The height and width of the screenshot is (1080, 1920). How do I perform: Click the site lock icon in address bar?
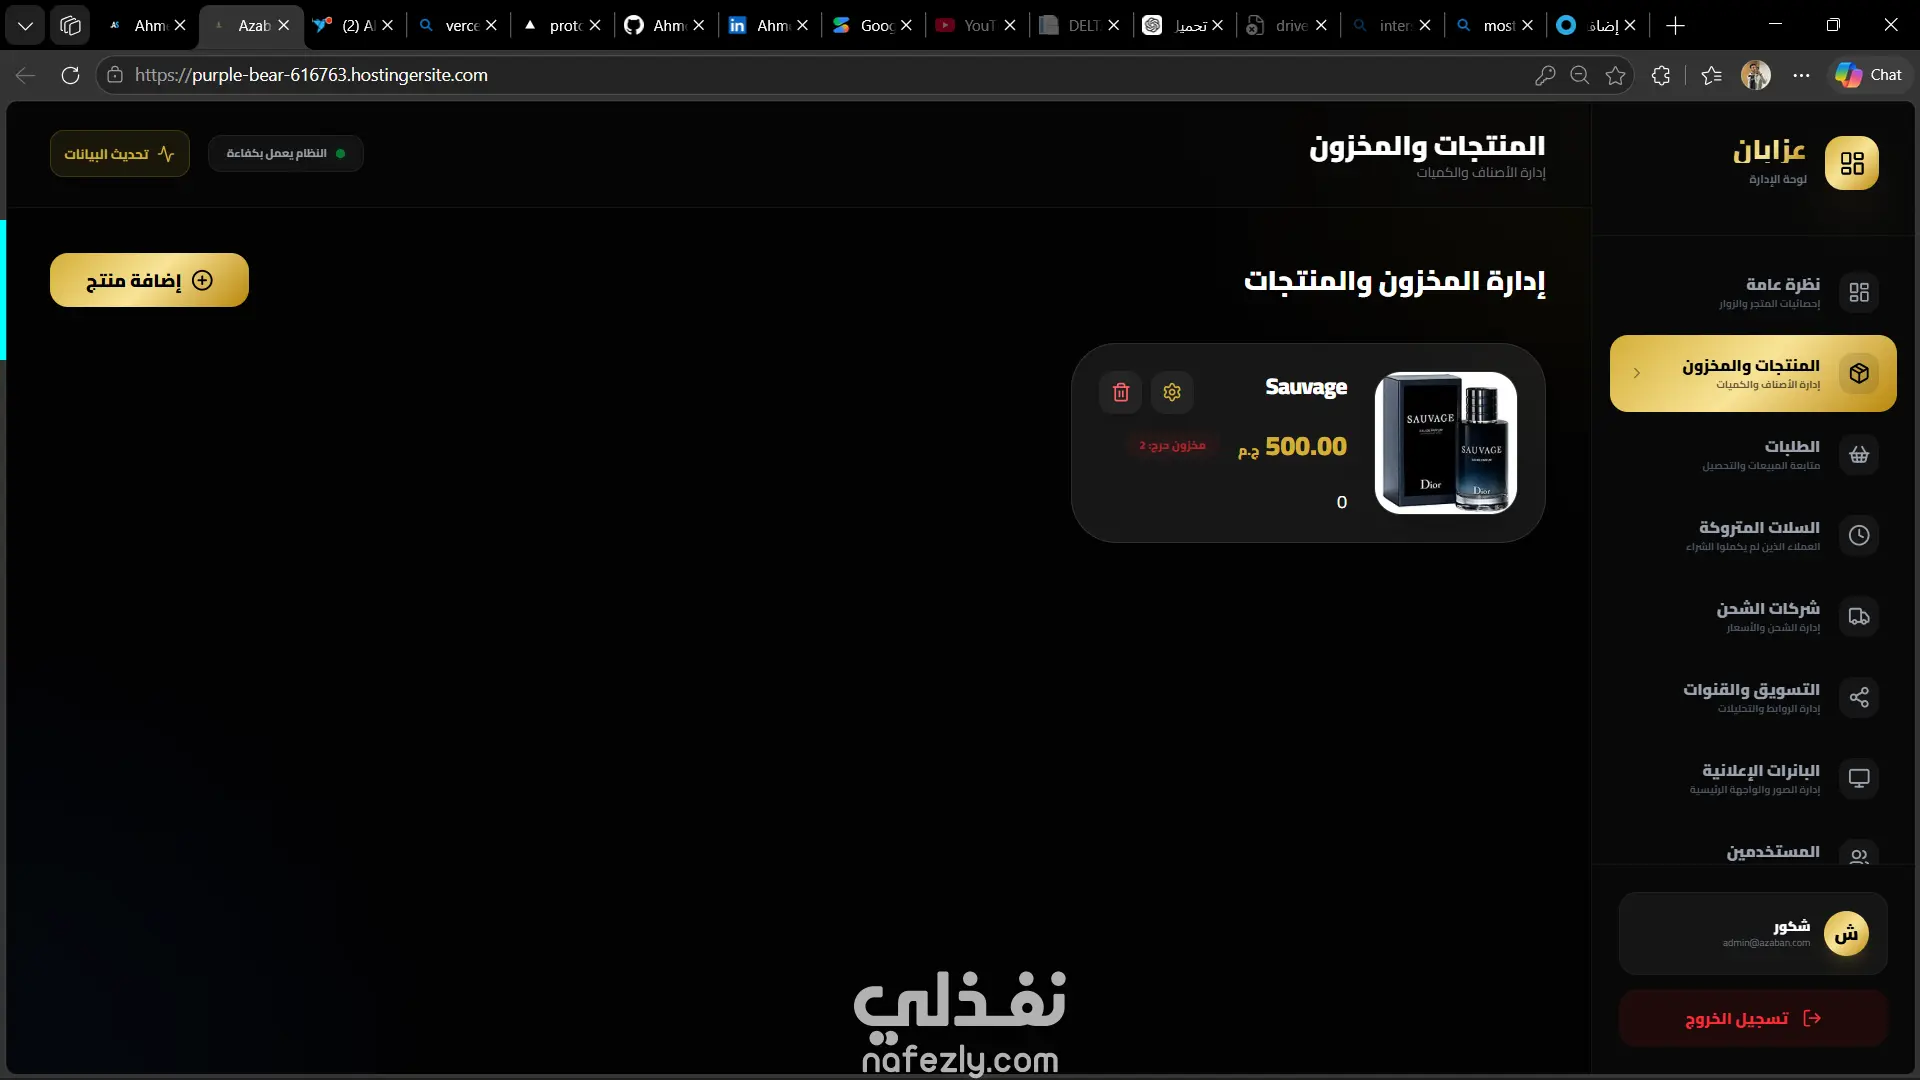click(x=115, y=75)
